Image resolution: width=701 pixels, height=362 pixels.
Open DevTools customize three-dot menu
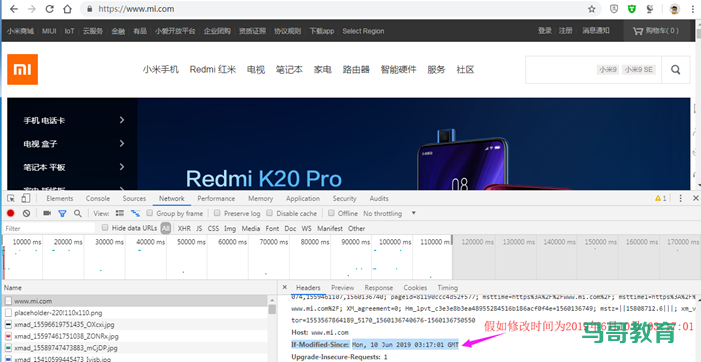click(680, 198)
